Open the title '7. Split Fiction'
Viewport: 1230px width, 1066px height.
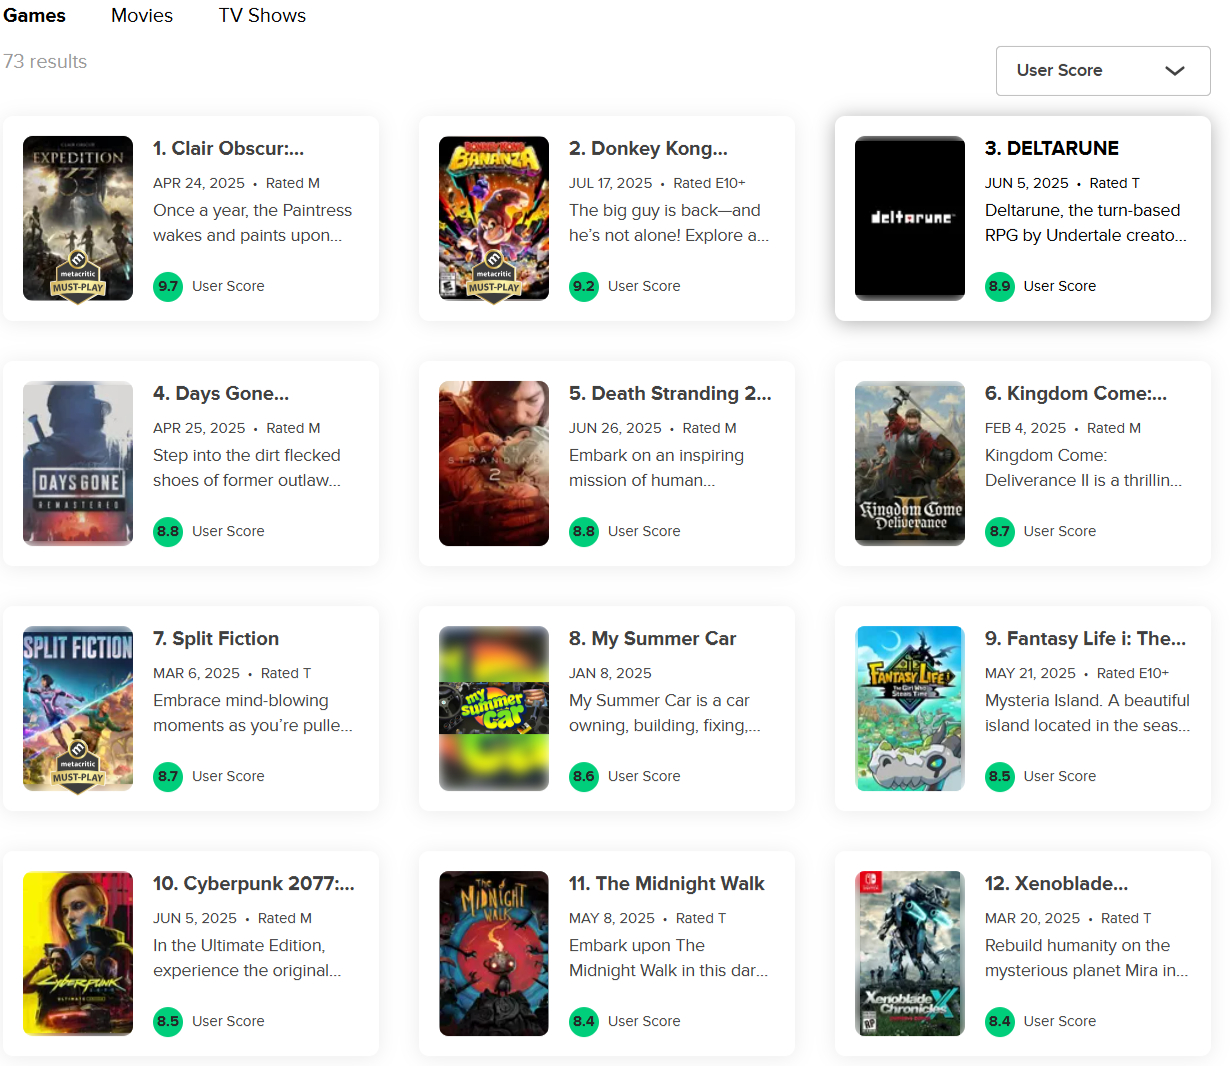[x=216, y=639]
